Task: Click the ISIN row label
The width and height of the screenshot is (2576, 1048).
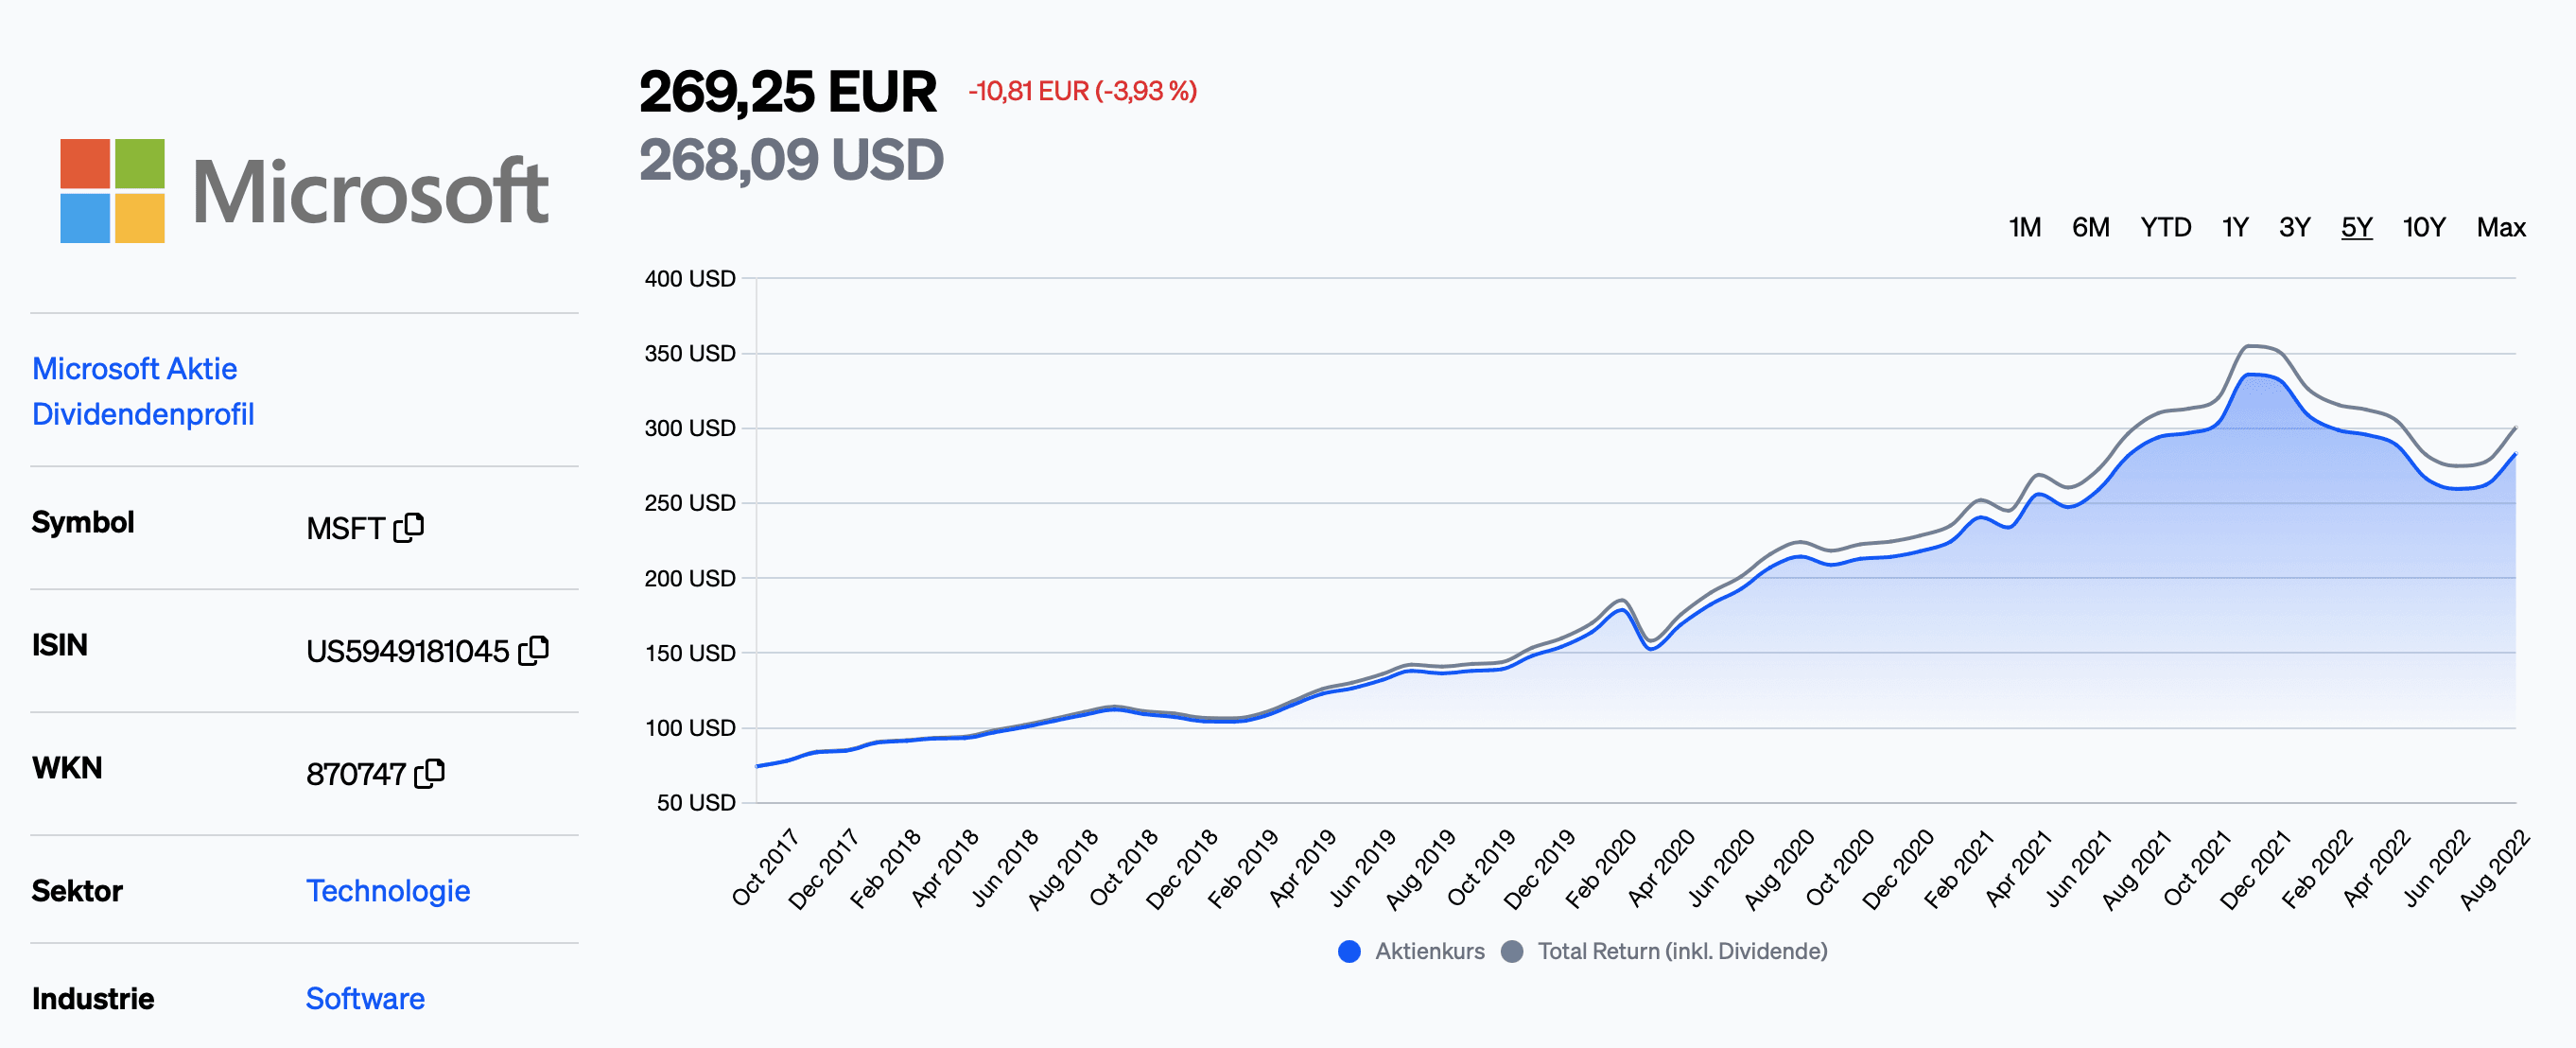Action: [x=60, y=645]
